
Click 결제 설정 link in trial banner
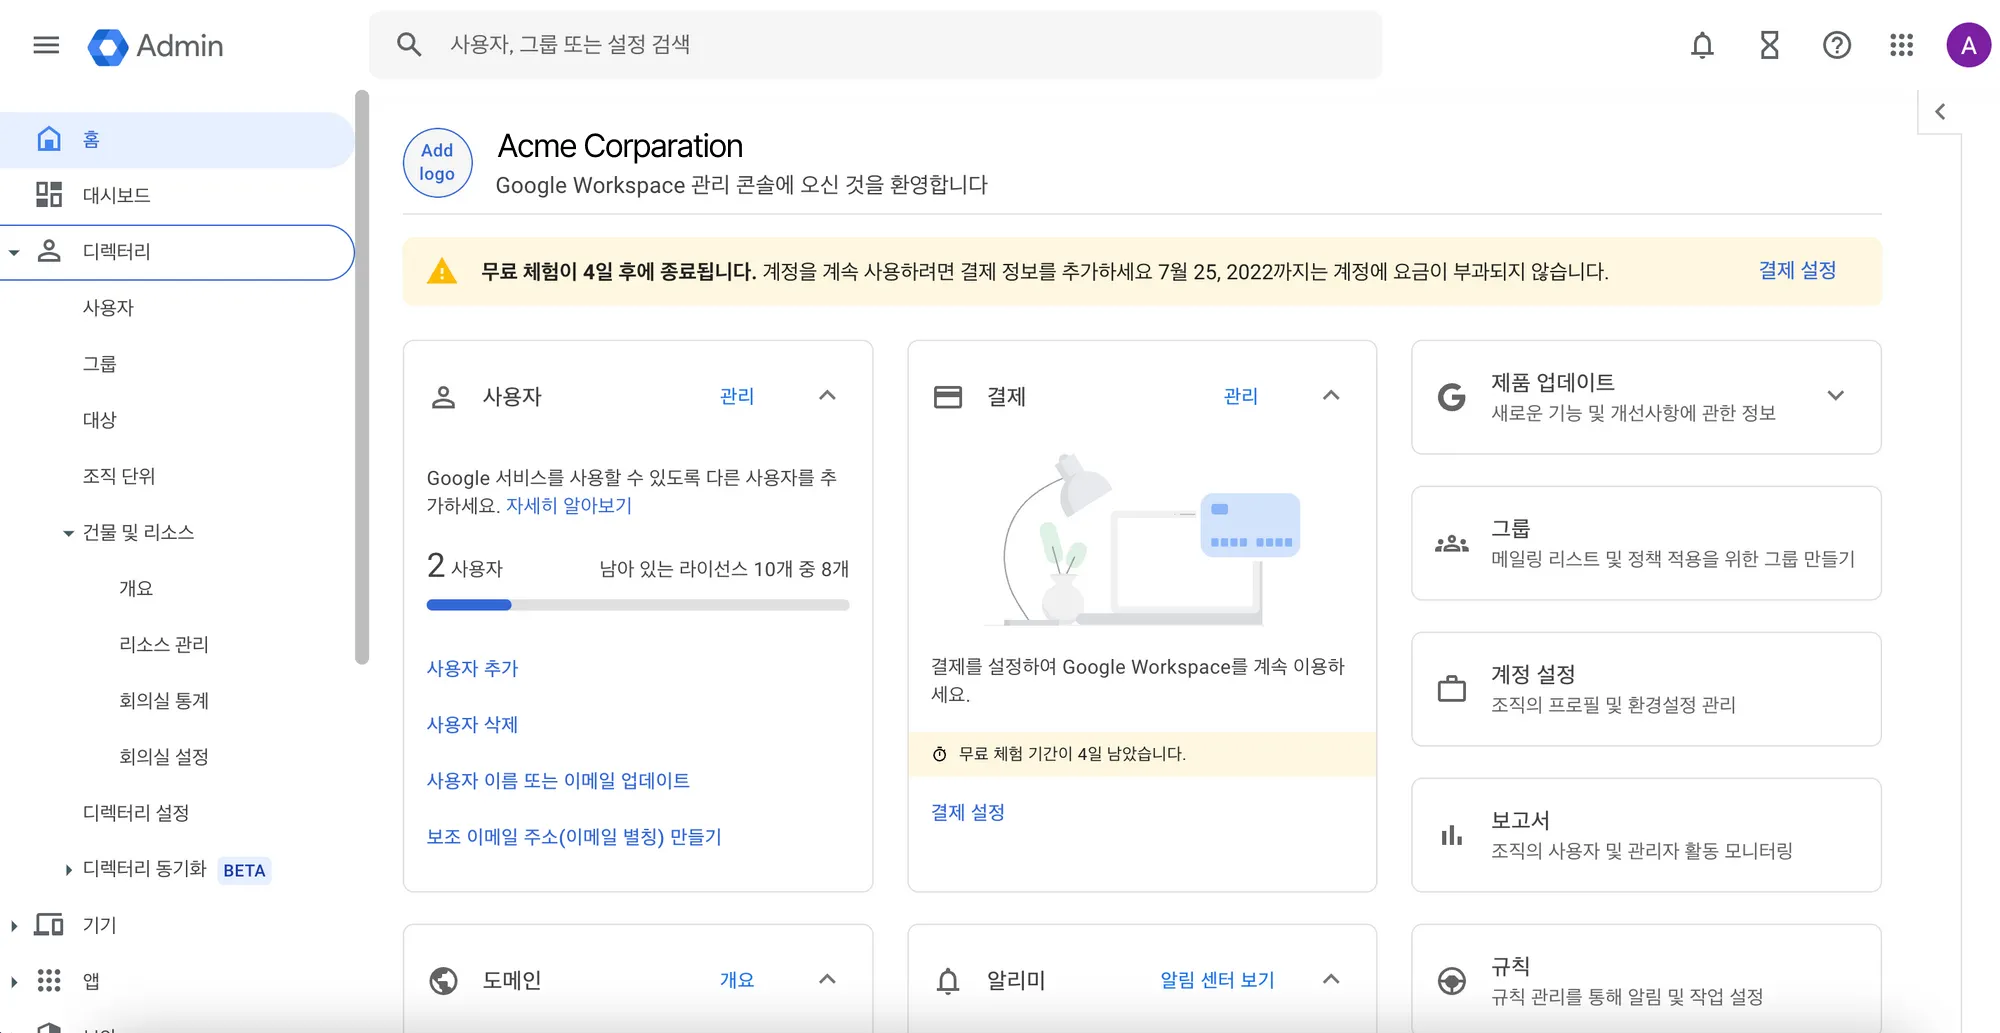coord(1797,270)
